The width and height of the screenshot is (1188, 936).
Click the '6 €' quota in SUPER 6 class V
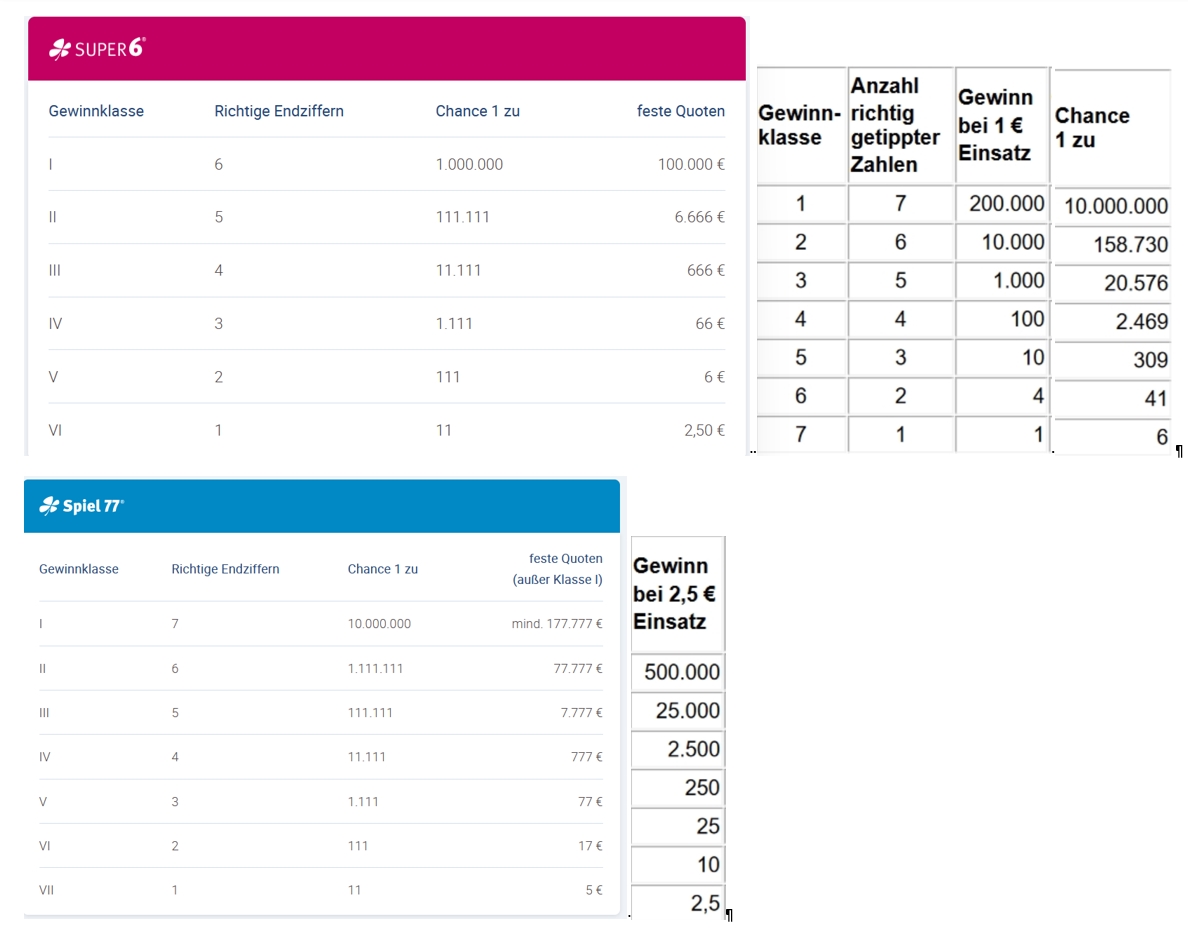click(x=714, y=377)
